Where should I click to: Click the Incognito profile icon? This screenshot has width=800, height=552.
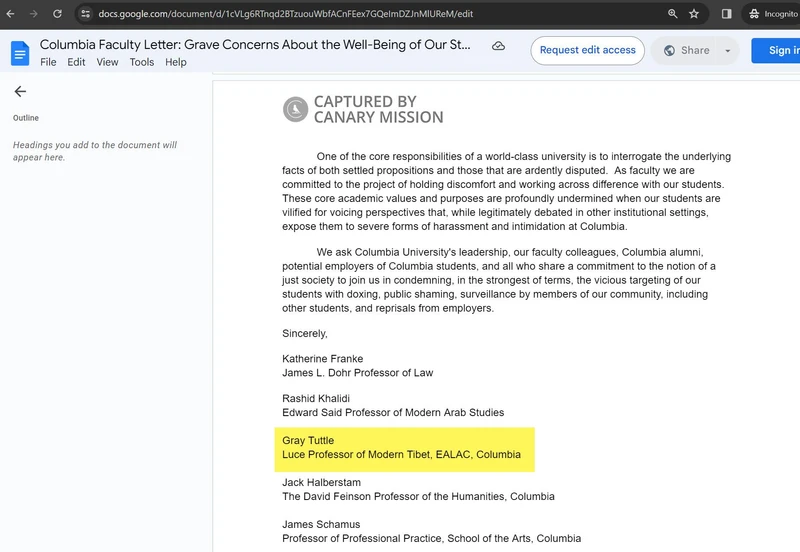(x=757, y=14)
